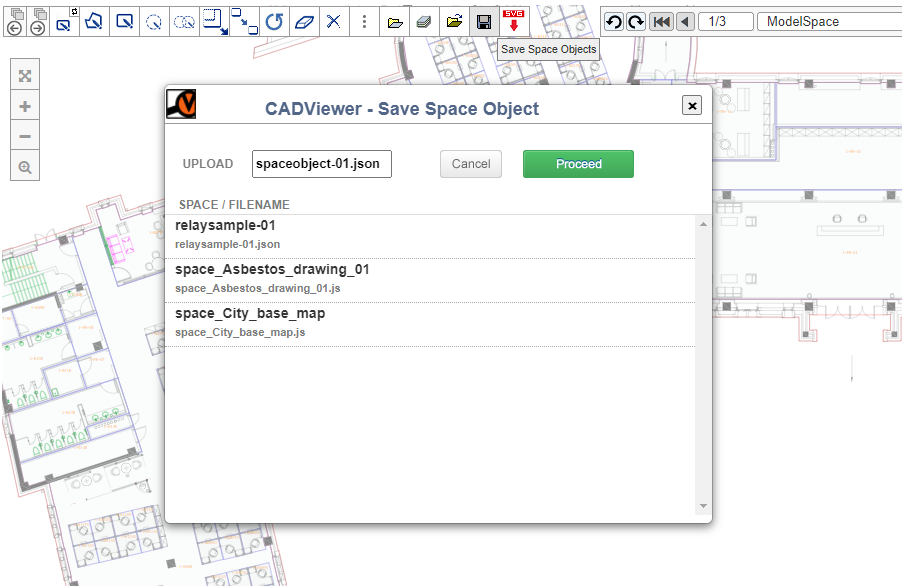Viewport: 902px width, 586px height.
Task: Click the CADViewer logo in dialog
Action: tap(181, 104)
